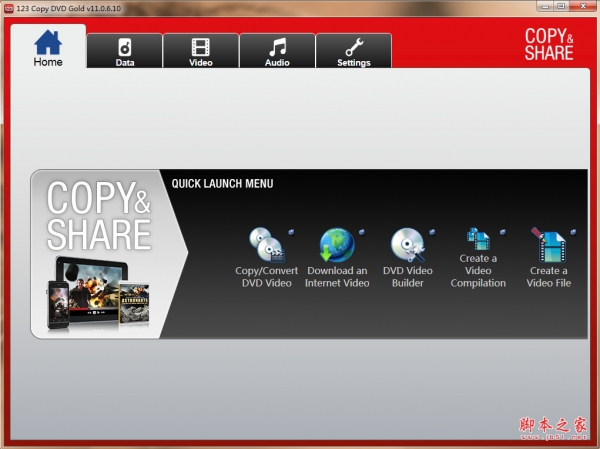Open the Data tab
This screenshot has width=600, height=449.
(x=125, y=51)
